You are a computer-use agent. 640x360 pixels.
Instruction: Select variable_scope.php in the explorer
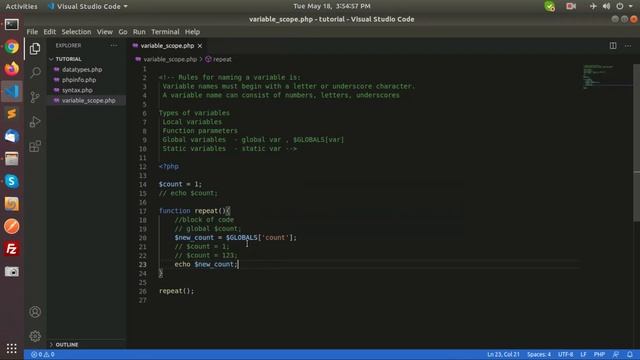click(x=89, y=100)
